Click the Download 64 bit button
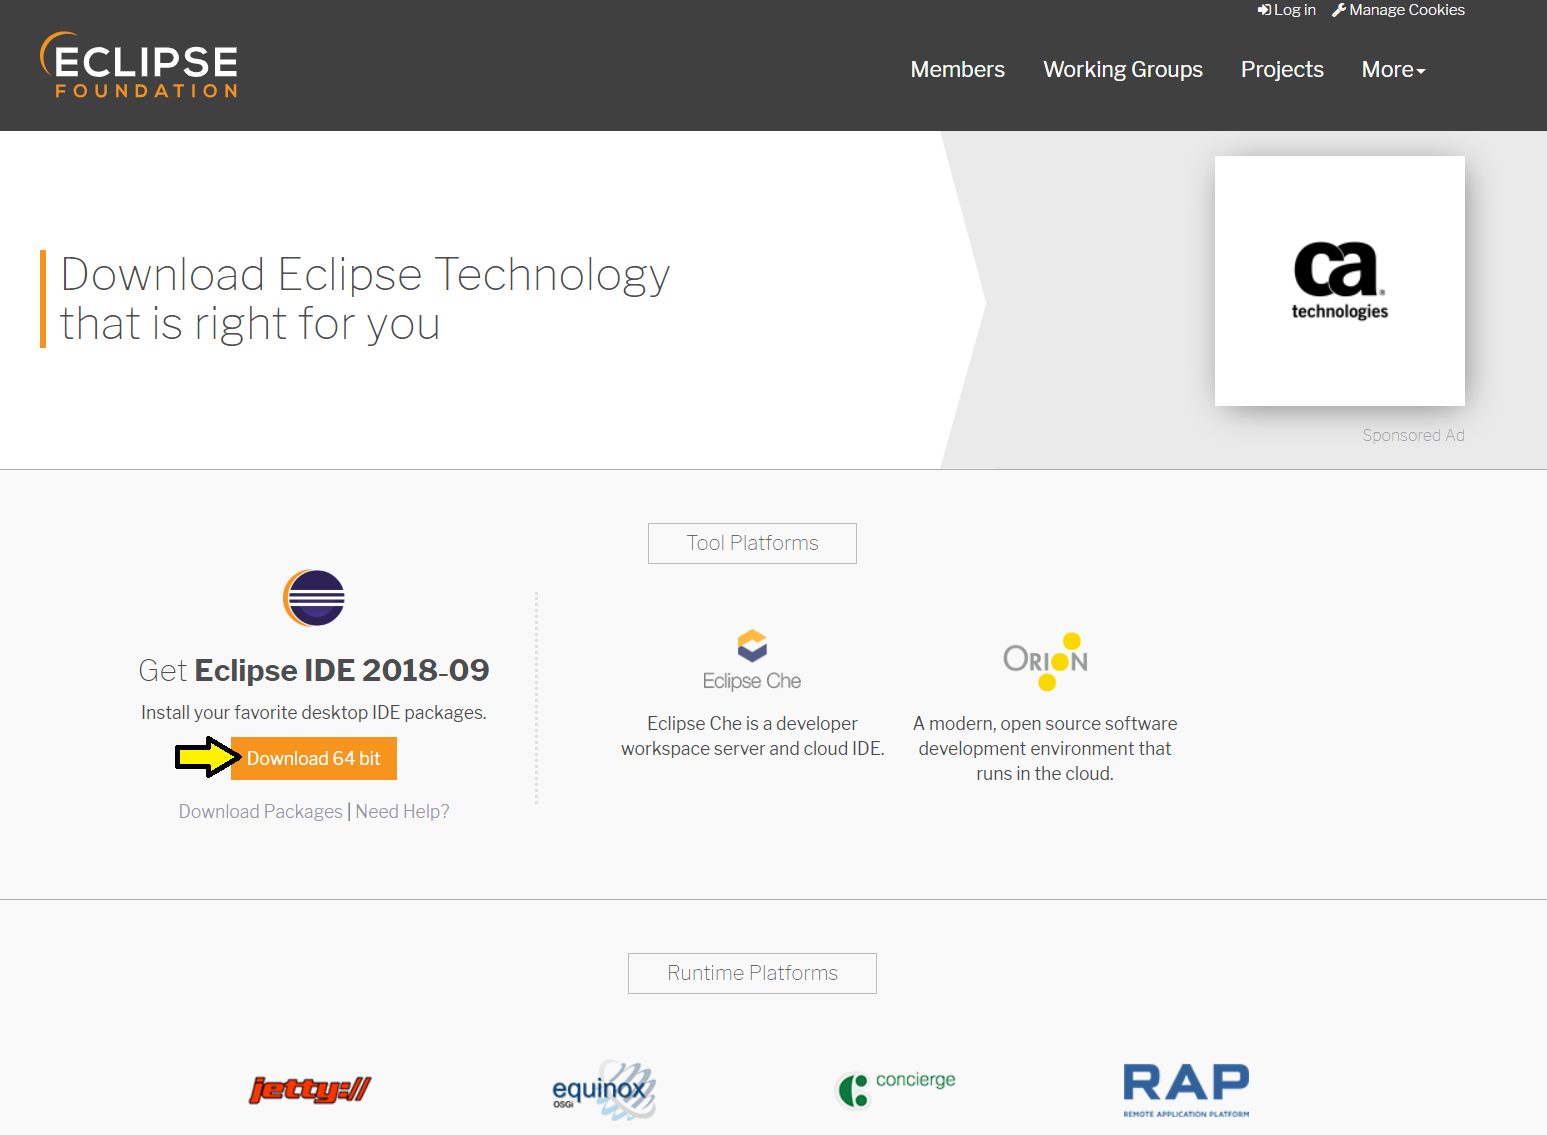1547x1135 pixels. click(314, 758)
